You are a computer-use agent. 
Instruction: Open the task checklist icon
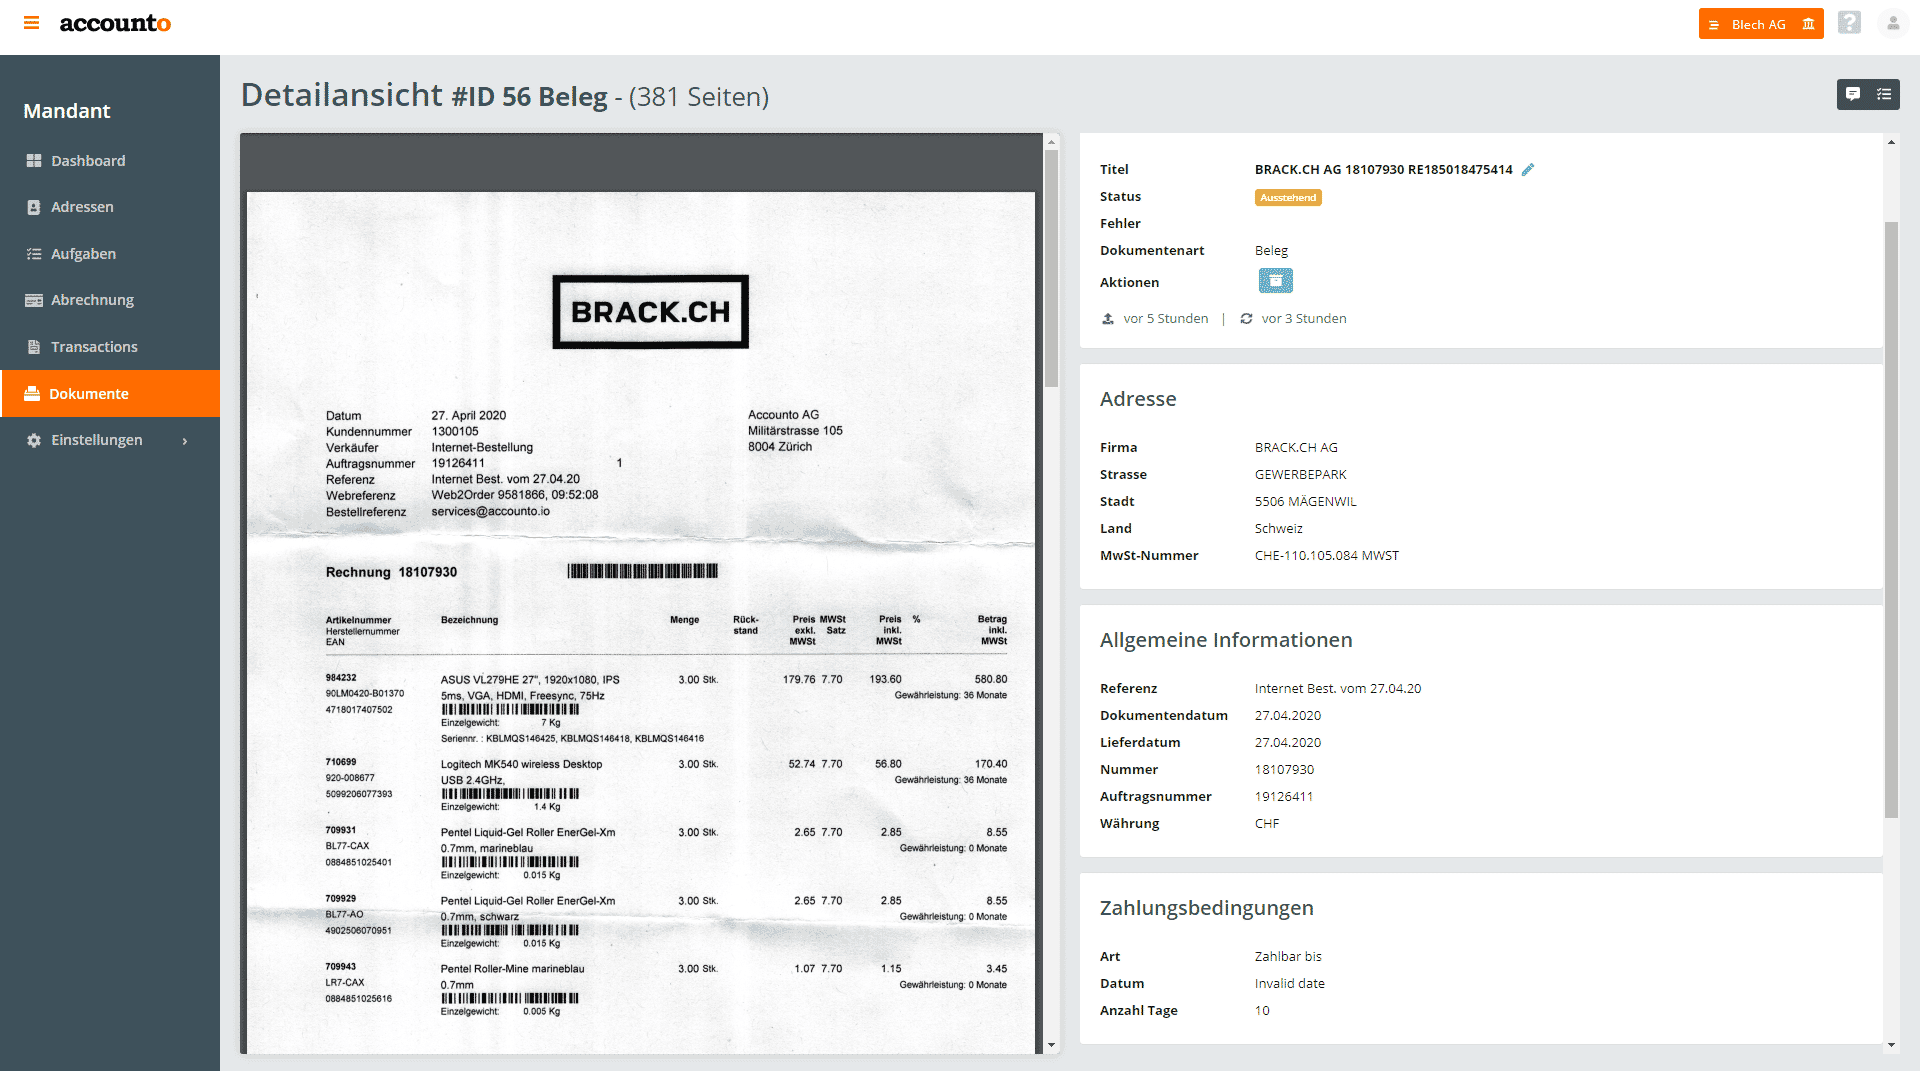click(1884, 94)
